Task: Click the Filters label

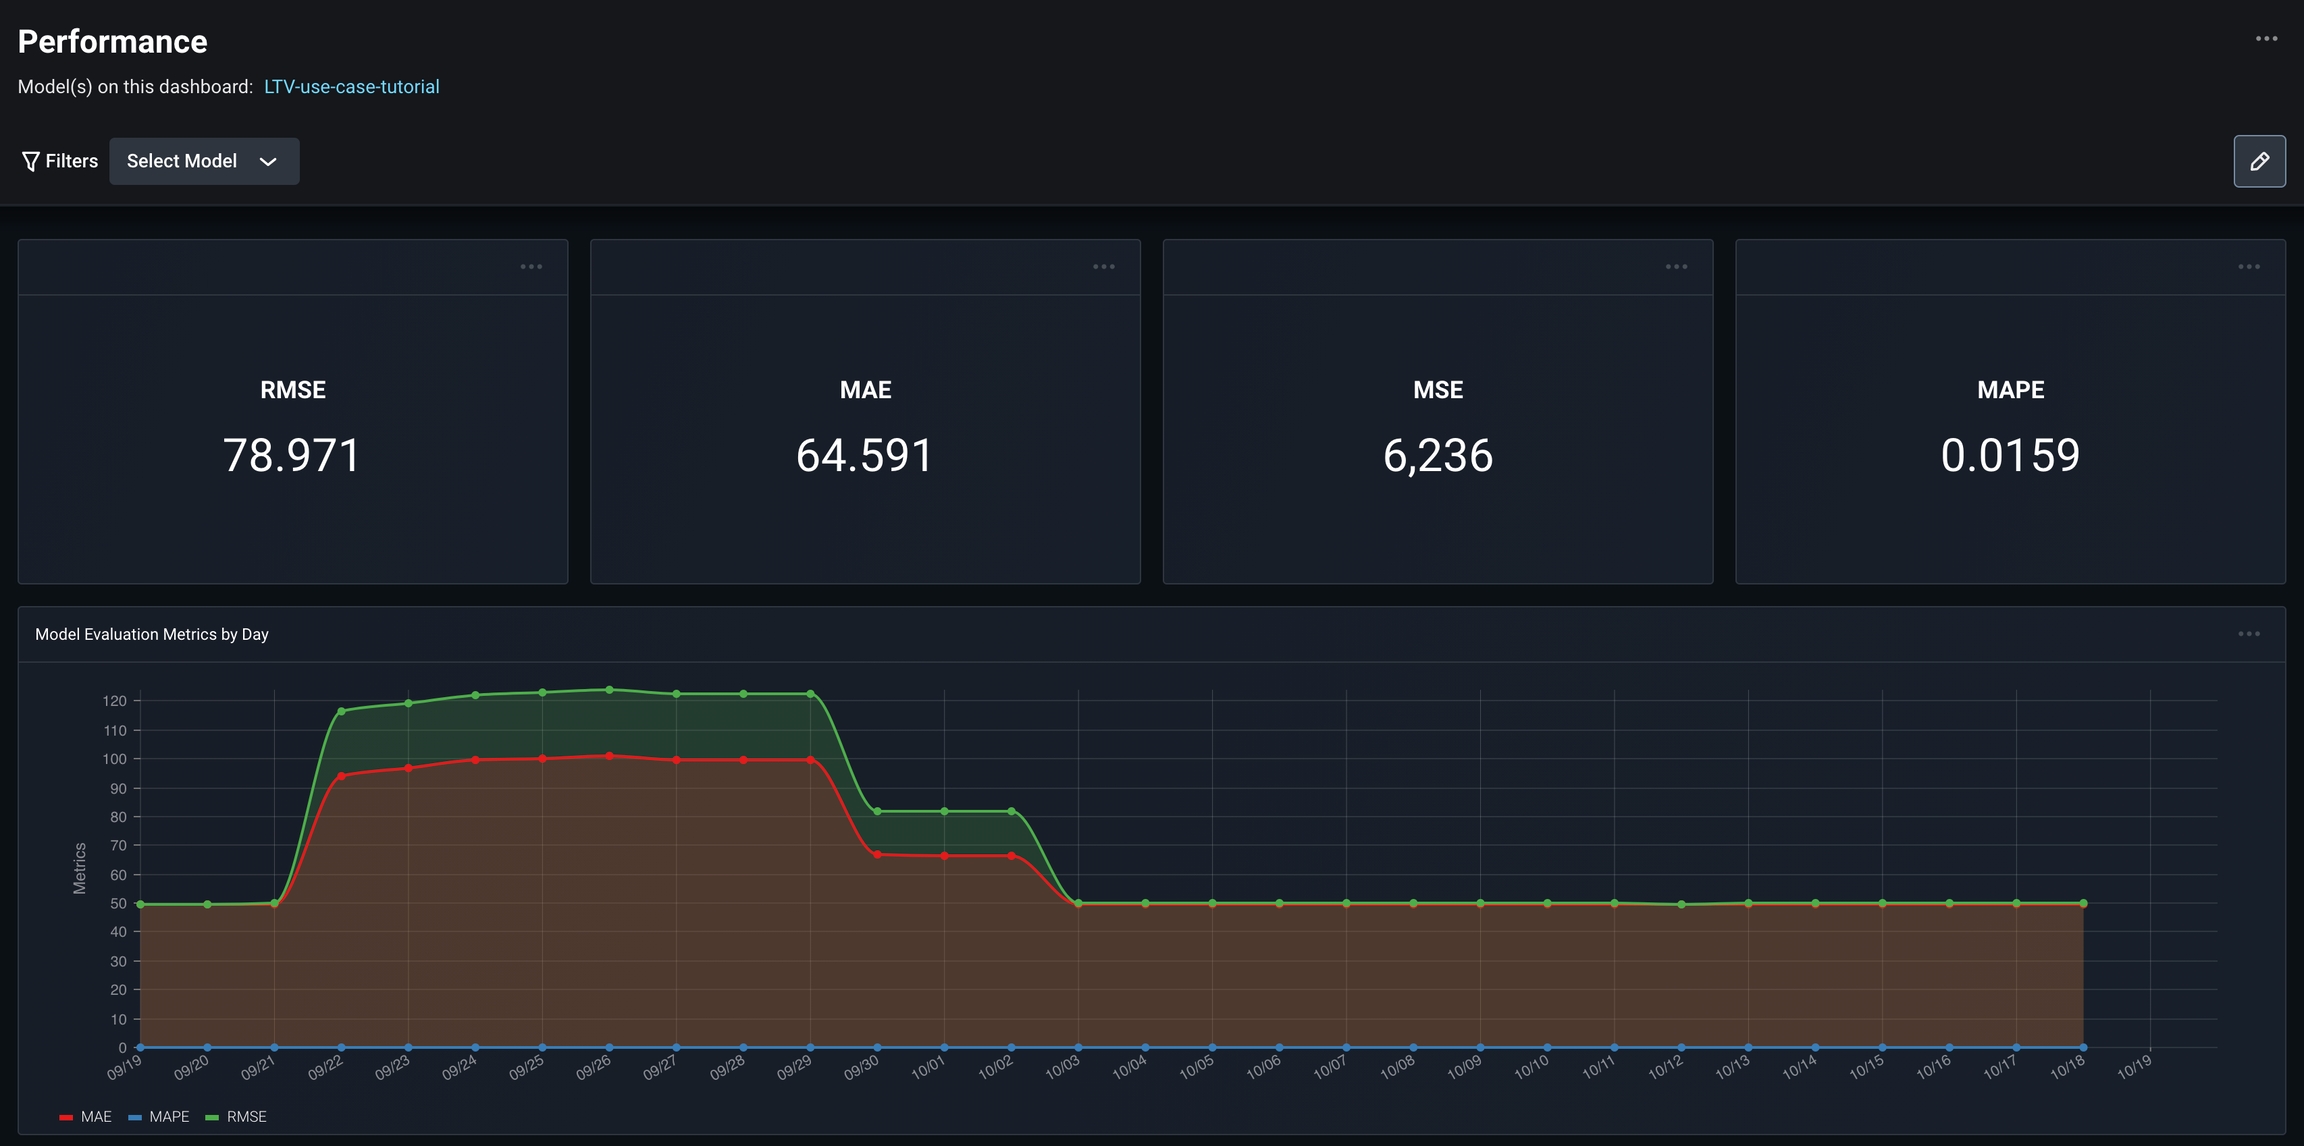Action: [x=71, y=161]
